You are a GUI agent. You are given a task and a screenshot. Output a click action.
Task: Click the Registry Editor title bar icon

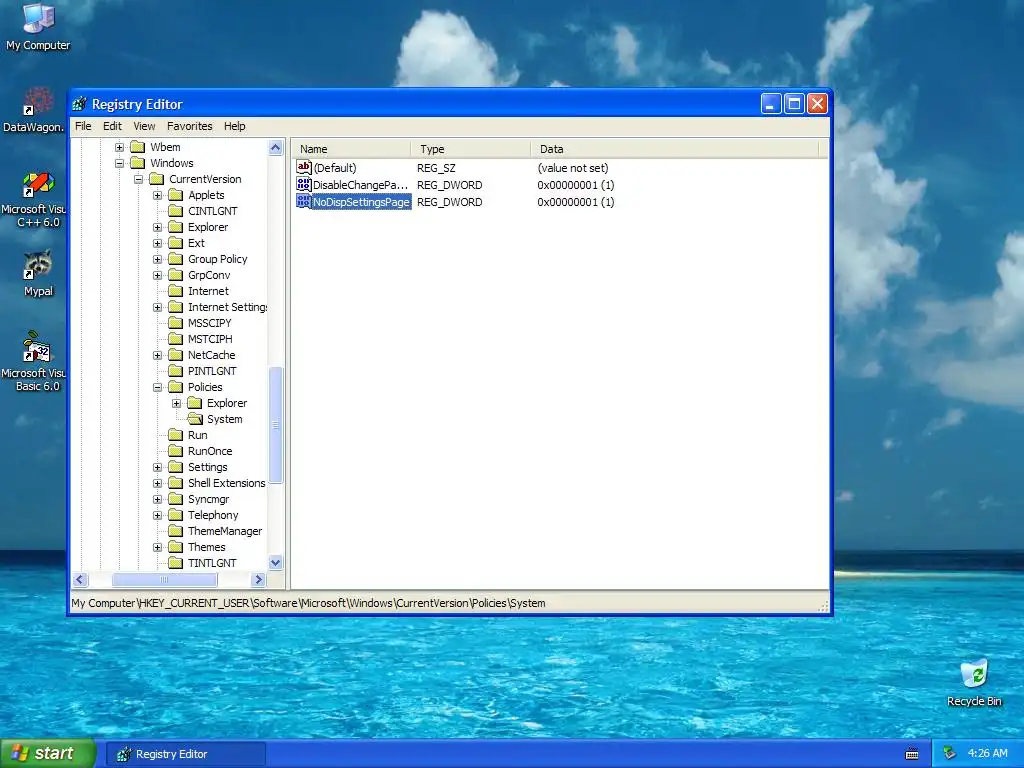(x=80, y=104)
